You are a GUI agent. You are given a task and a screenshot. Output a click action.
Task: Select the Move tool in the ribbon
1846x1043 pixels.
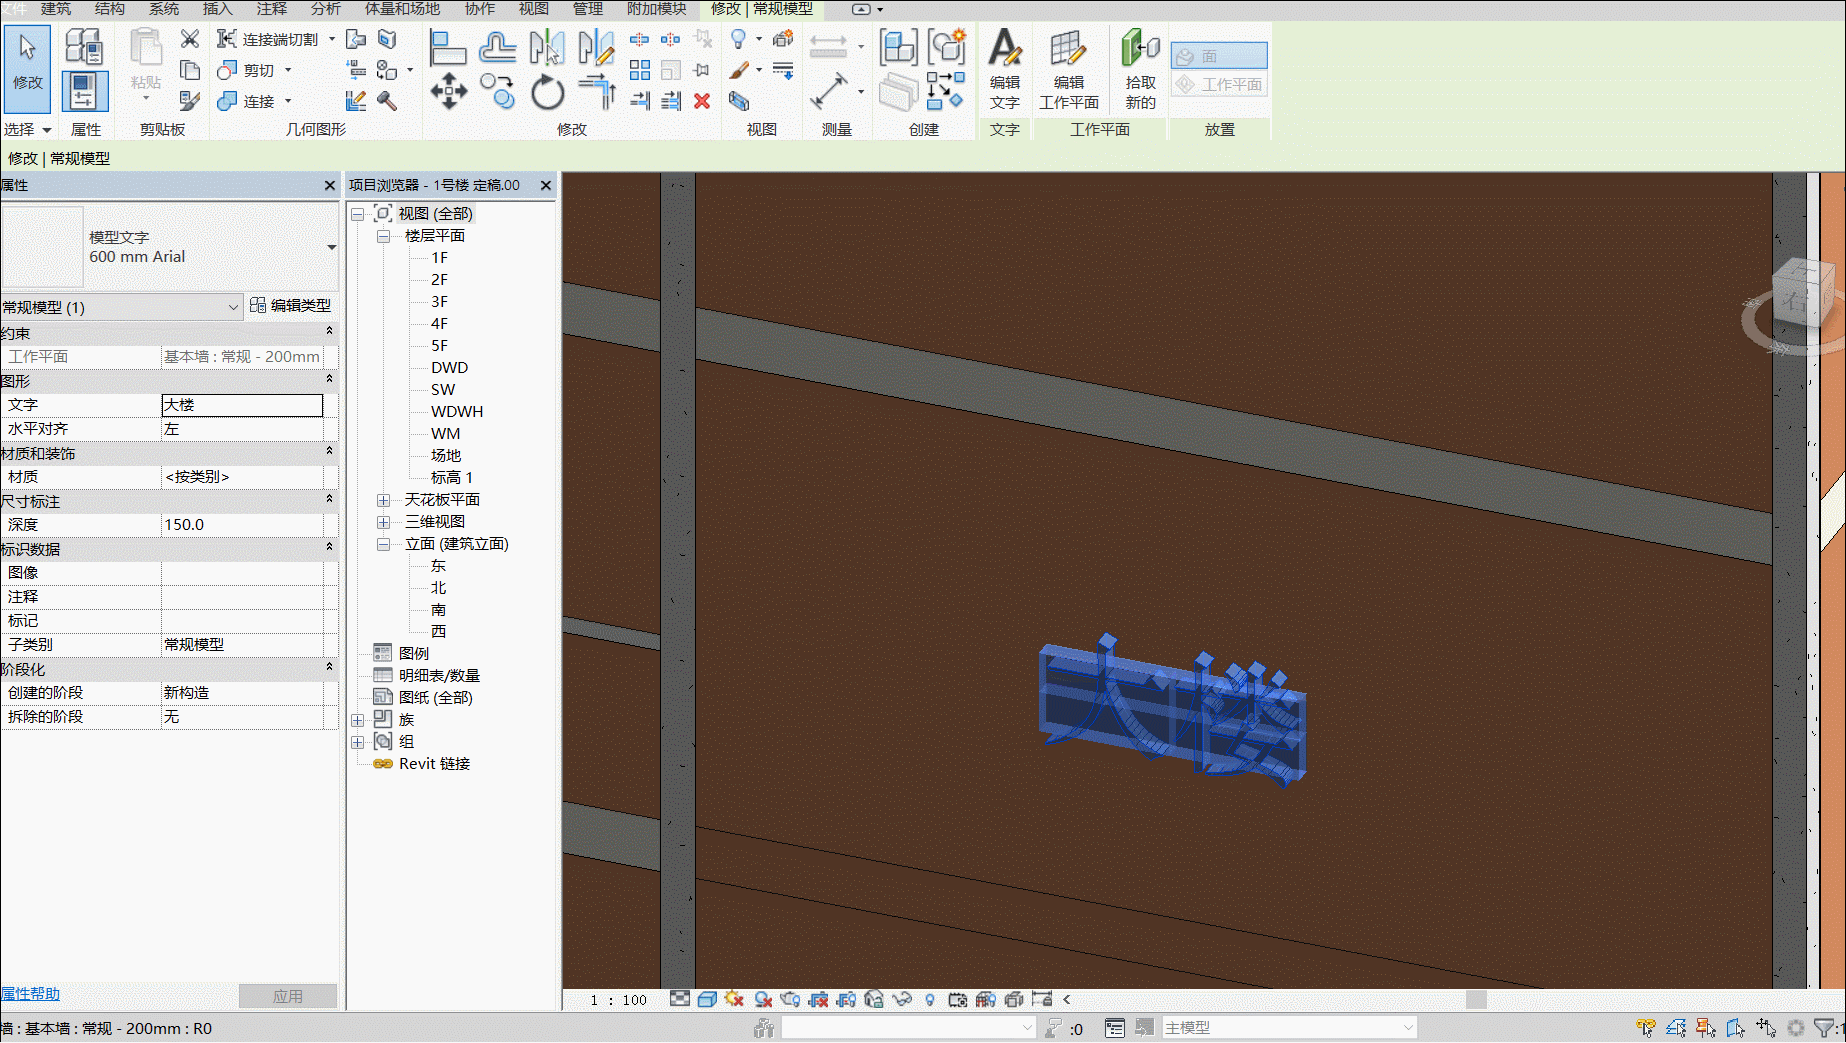[448, 92]
